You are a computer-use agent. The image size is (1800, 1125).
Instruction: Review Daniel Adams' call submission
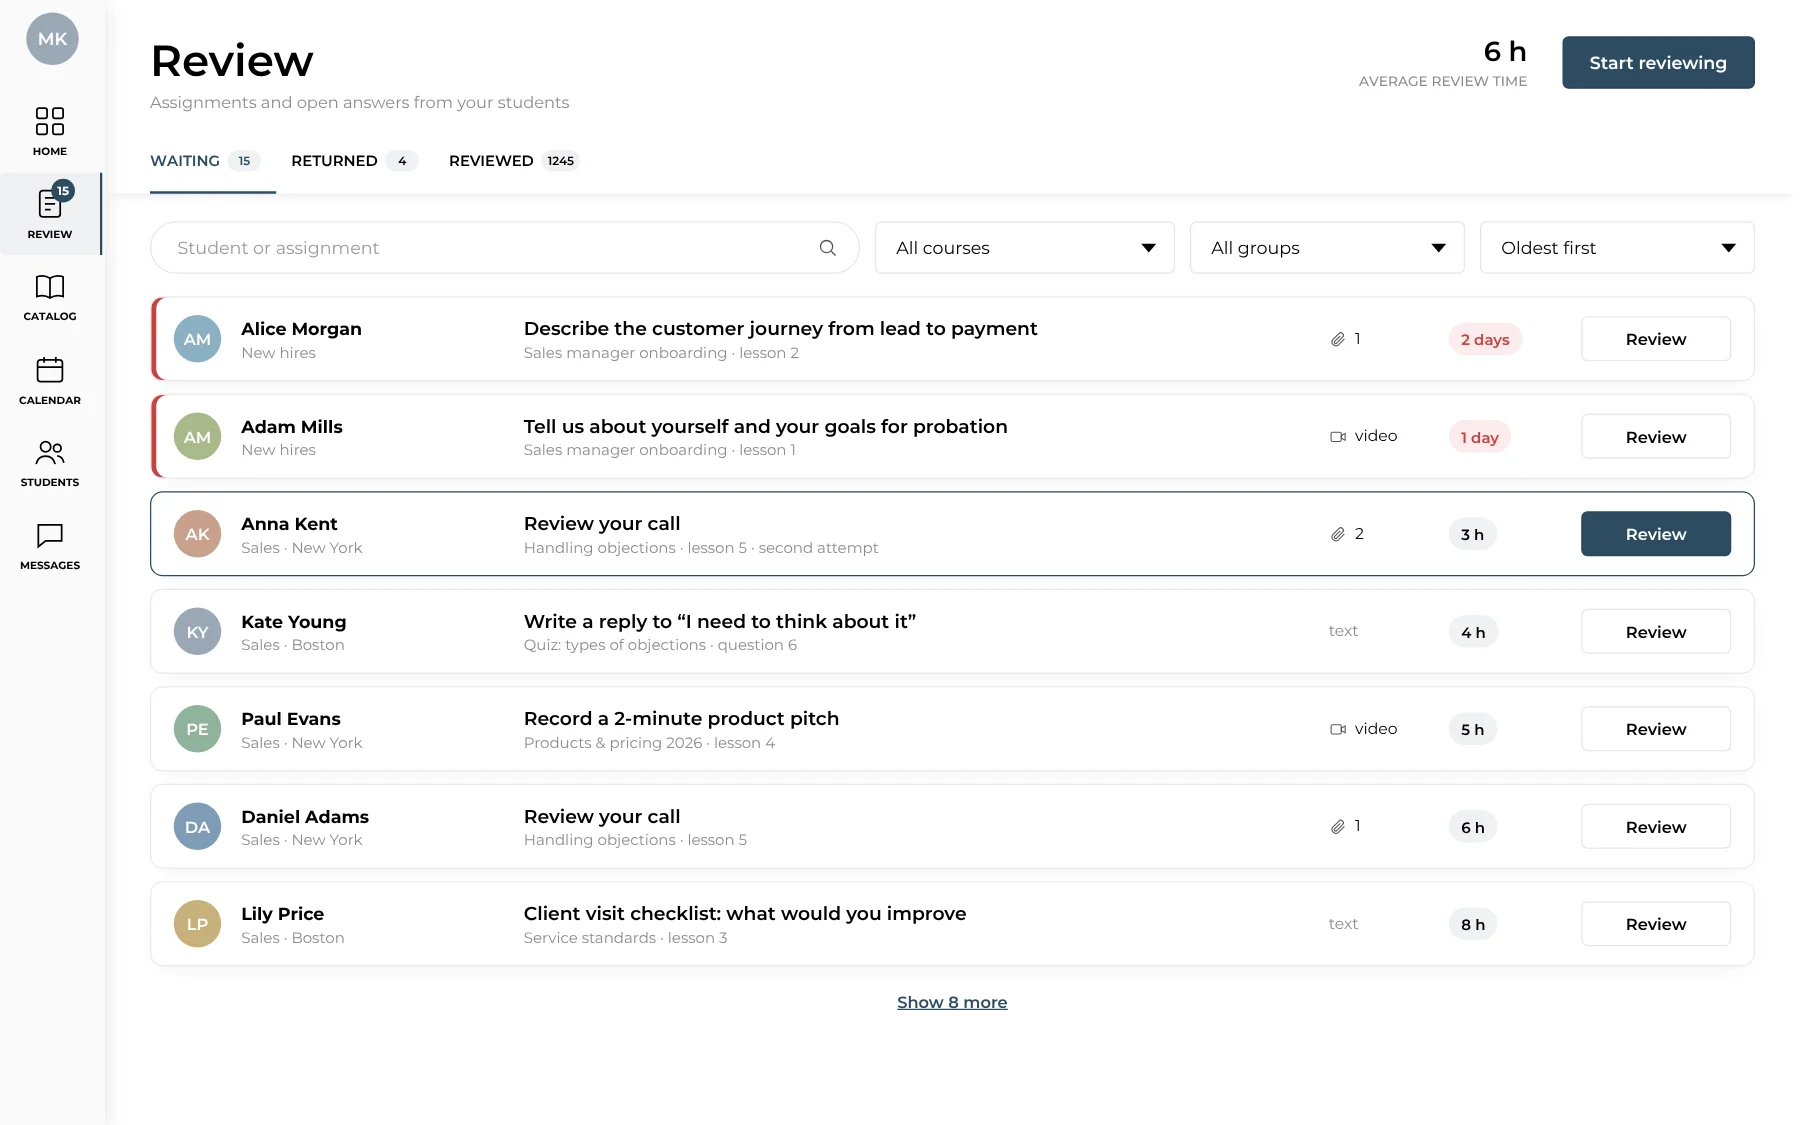coord(1656,827)
